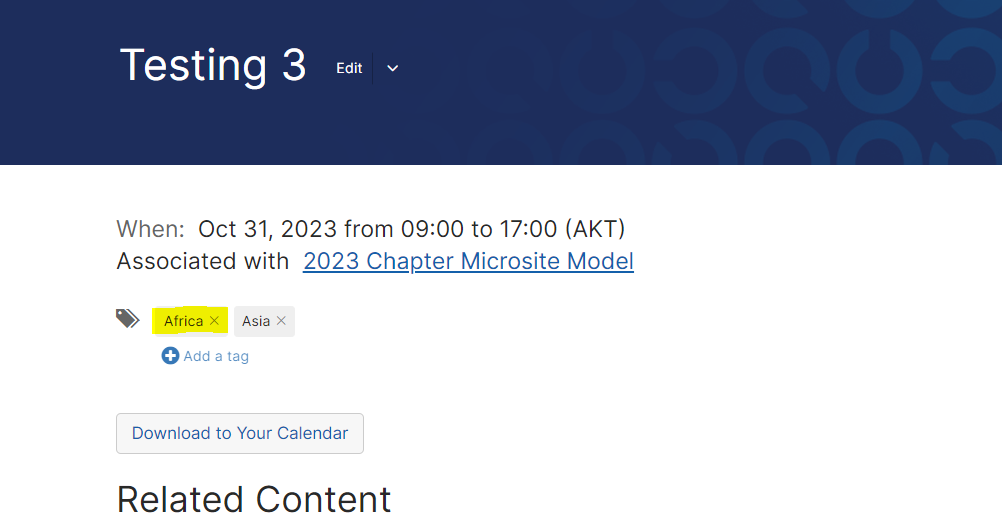Click the "Add a tag" text
1002x531 pixels.
tap(216, 356)
